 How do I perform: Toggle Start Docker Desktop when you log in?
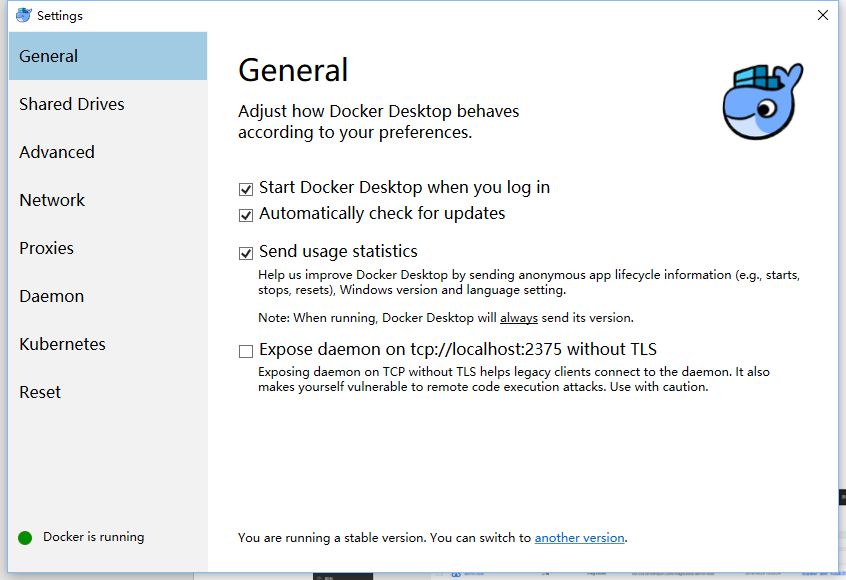[x=246, y=189]
